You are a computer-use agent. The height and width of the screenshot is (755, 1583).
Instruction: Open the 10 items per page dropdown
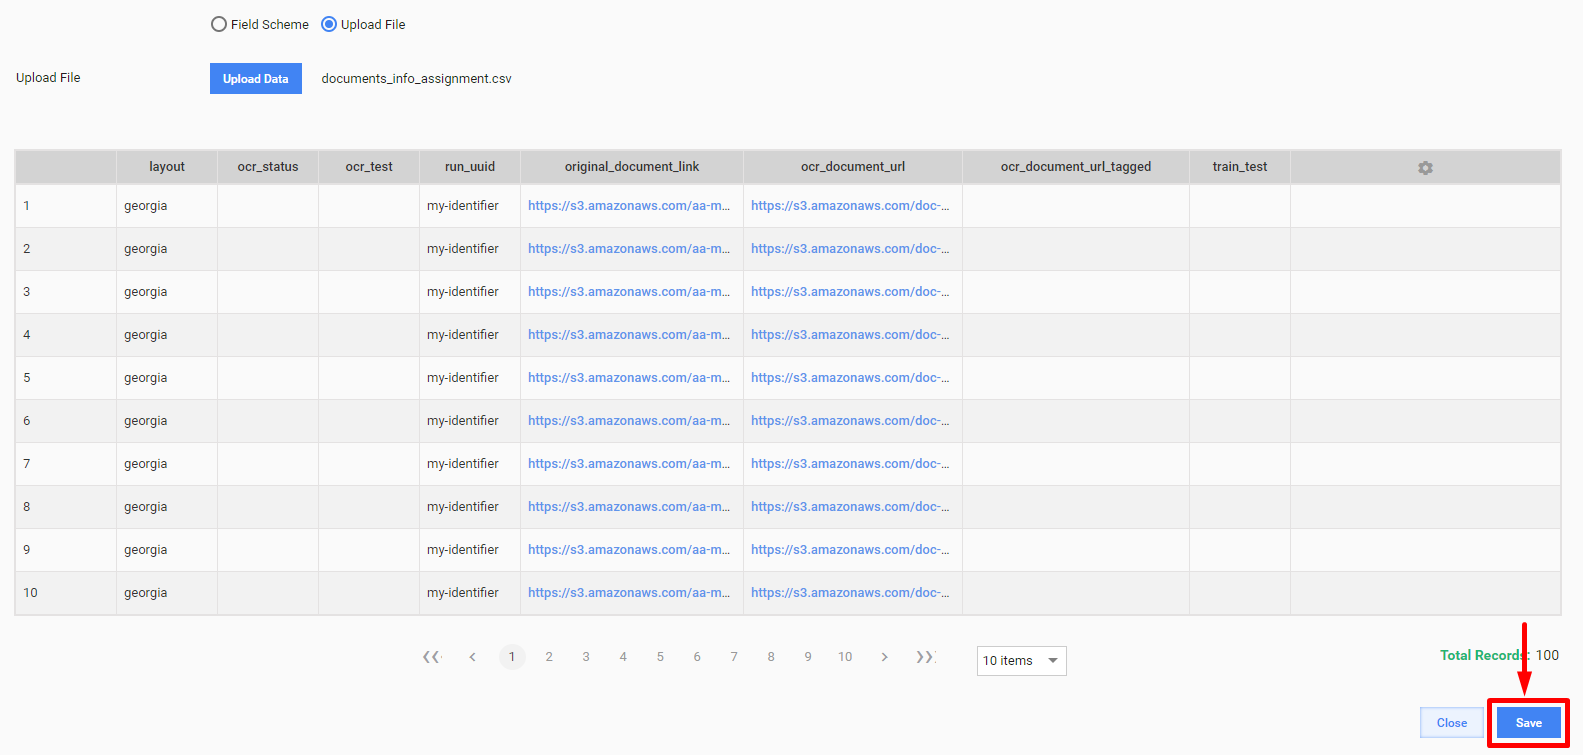point(1021,661)
